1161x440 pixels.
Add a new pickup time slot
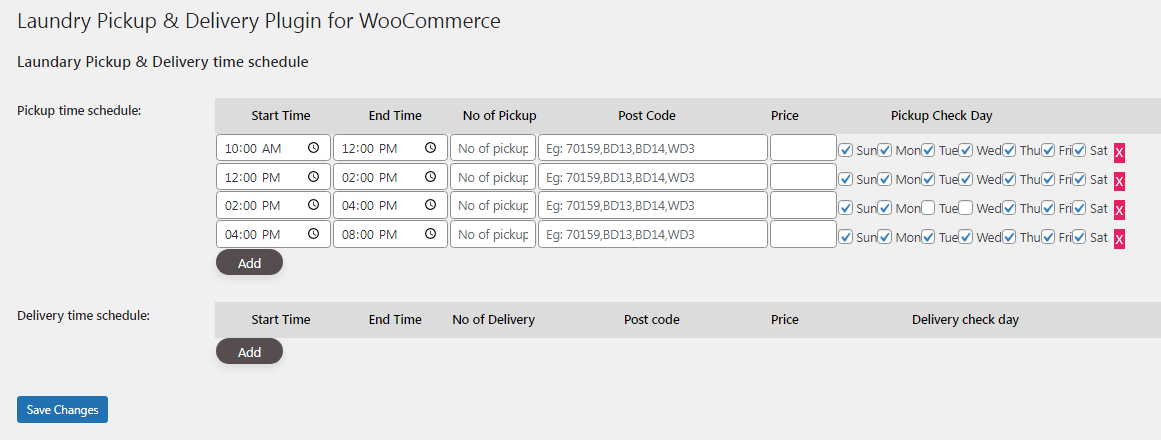point(250,262)
